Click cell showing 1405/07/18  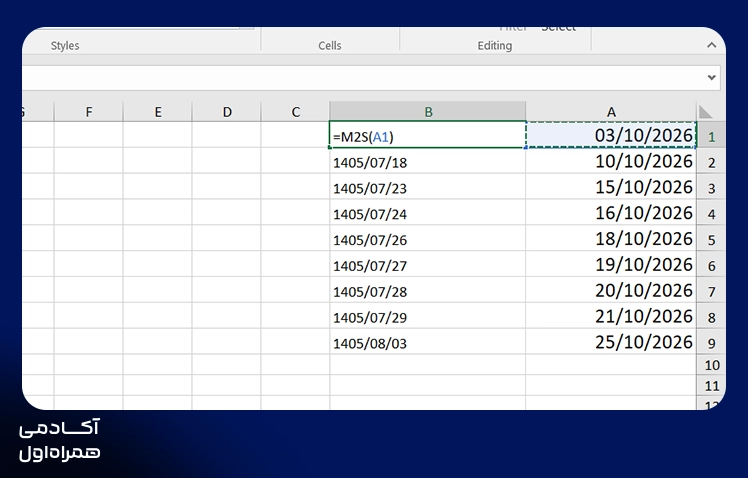[x=428, y=162]
